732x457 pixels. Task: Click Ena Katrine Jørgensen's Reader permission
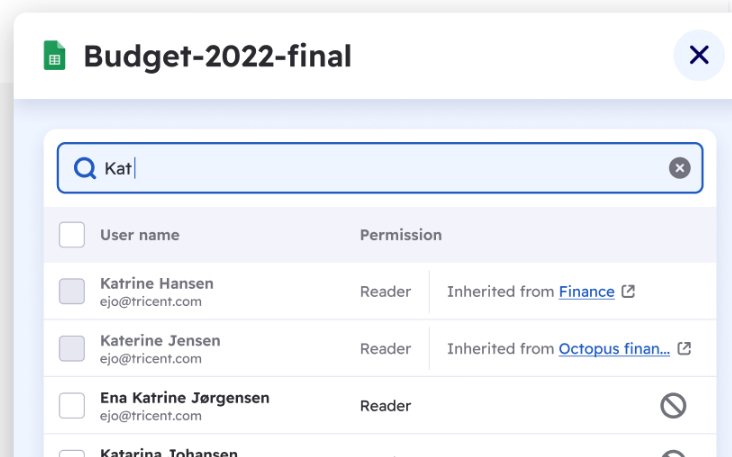coord(385,406)
